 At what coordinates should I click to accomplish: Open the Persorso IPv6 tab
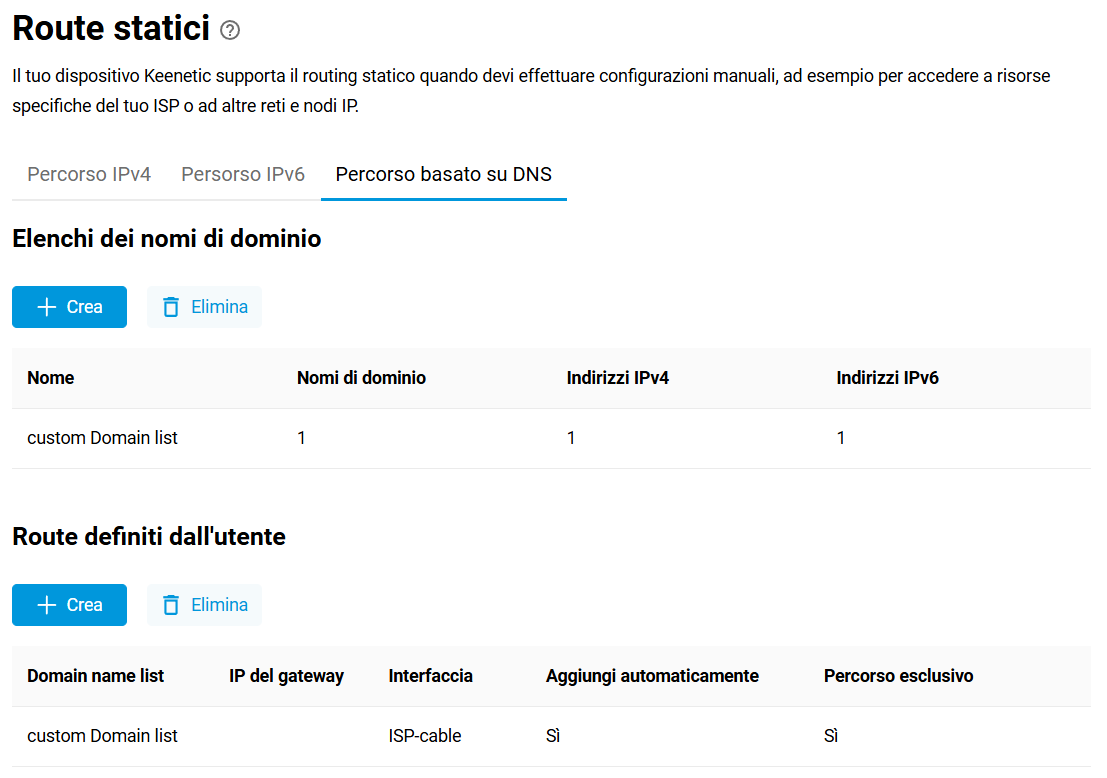pos(243,174)
